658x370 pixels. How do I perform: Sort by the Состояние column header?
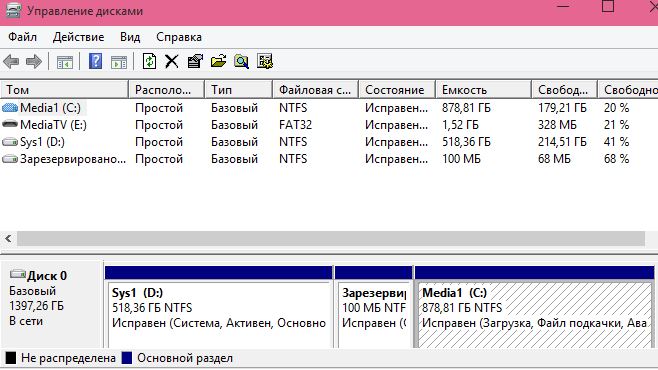click(x=397, y=90)
